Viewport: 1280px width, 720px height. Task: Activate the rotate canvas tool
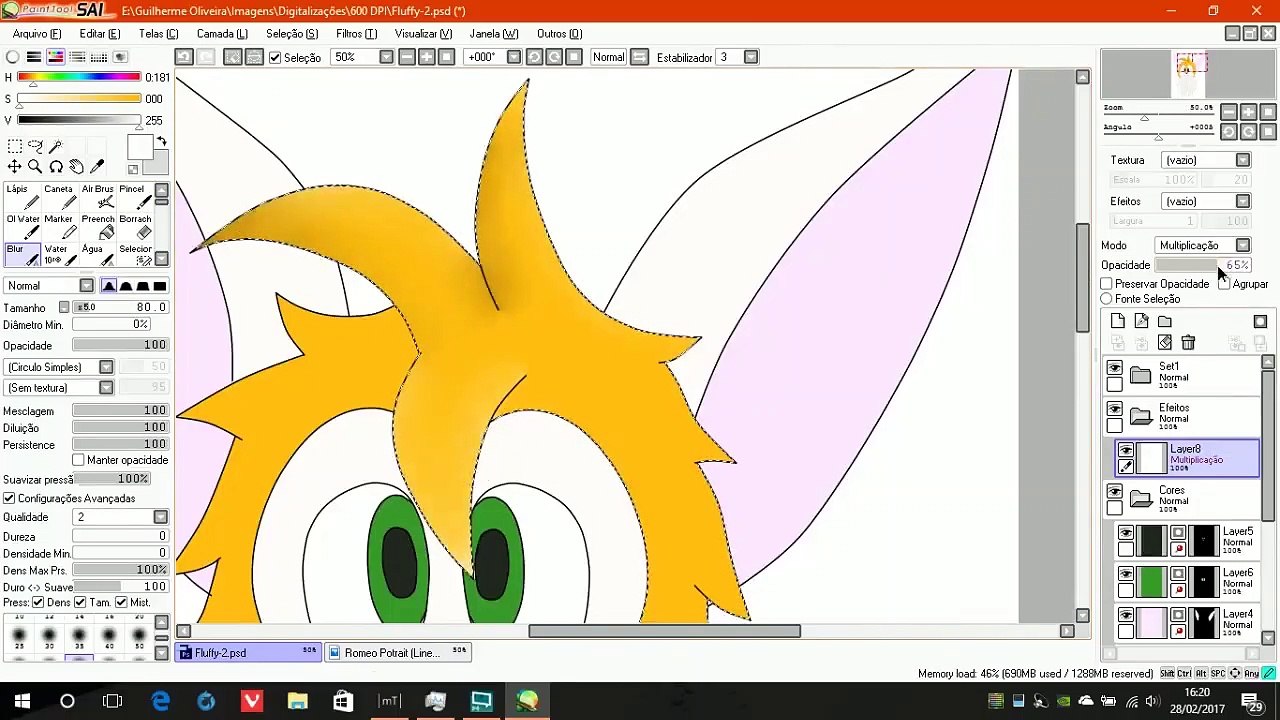click(56, 167)
